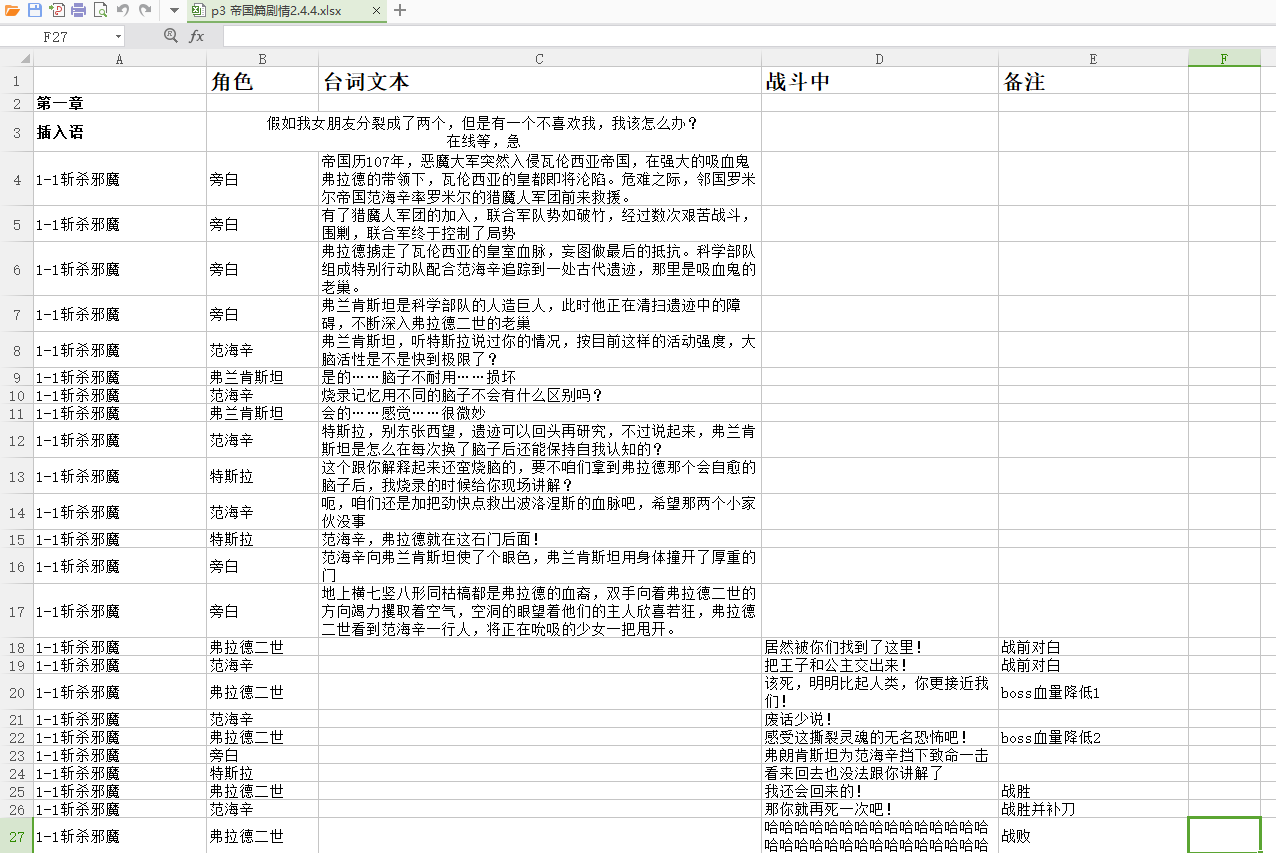This screenshot has width=1276, height=853.
Task: Select 1-1斩杀邪魔 in row 18
Action: pyautogui.click(x=120, y=647)
